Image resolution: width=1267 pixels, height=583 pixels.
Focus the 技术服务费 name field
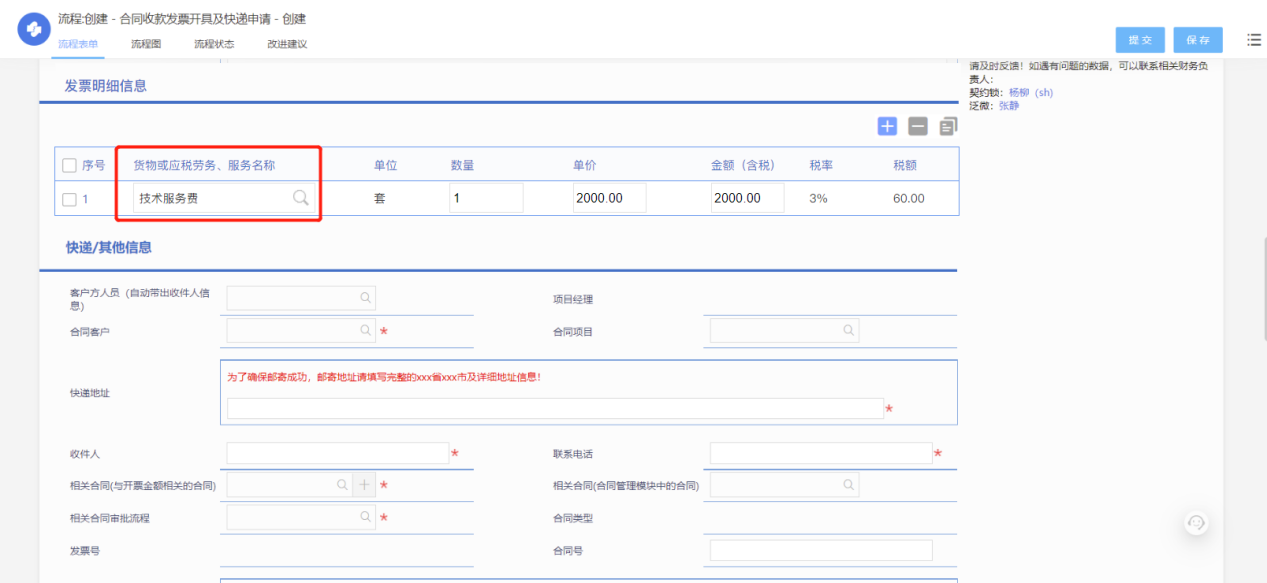(225, 198)
